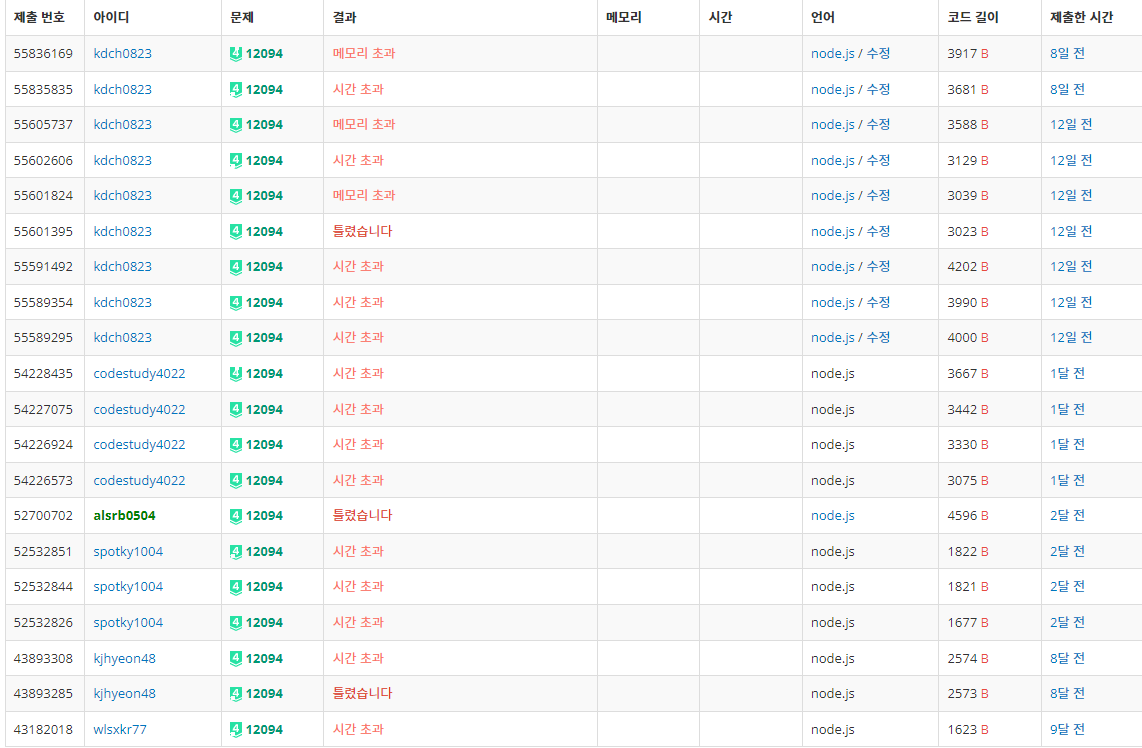
Task: Click the 메모리 column header
Action: (623, 17)
